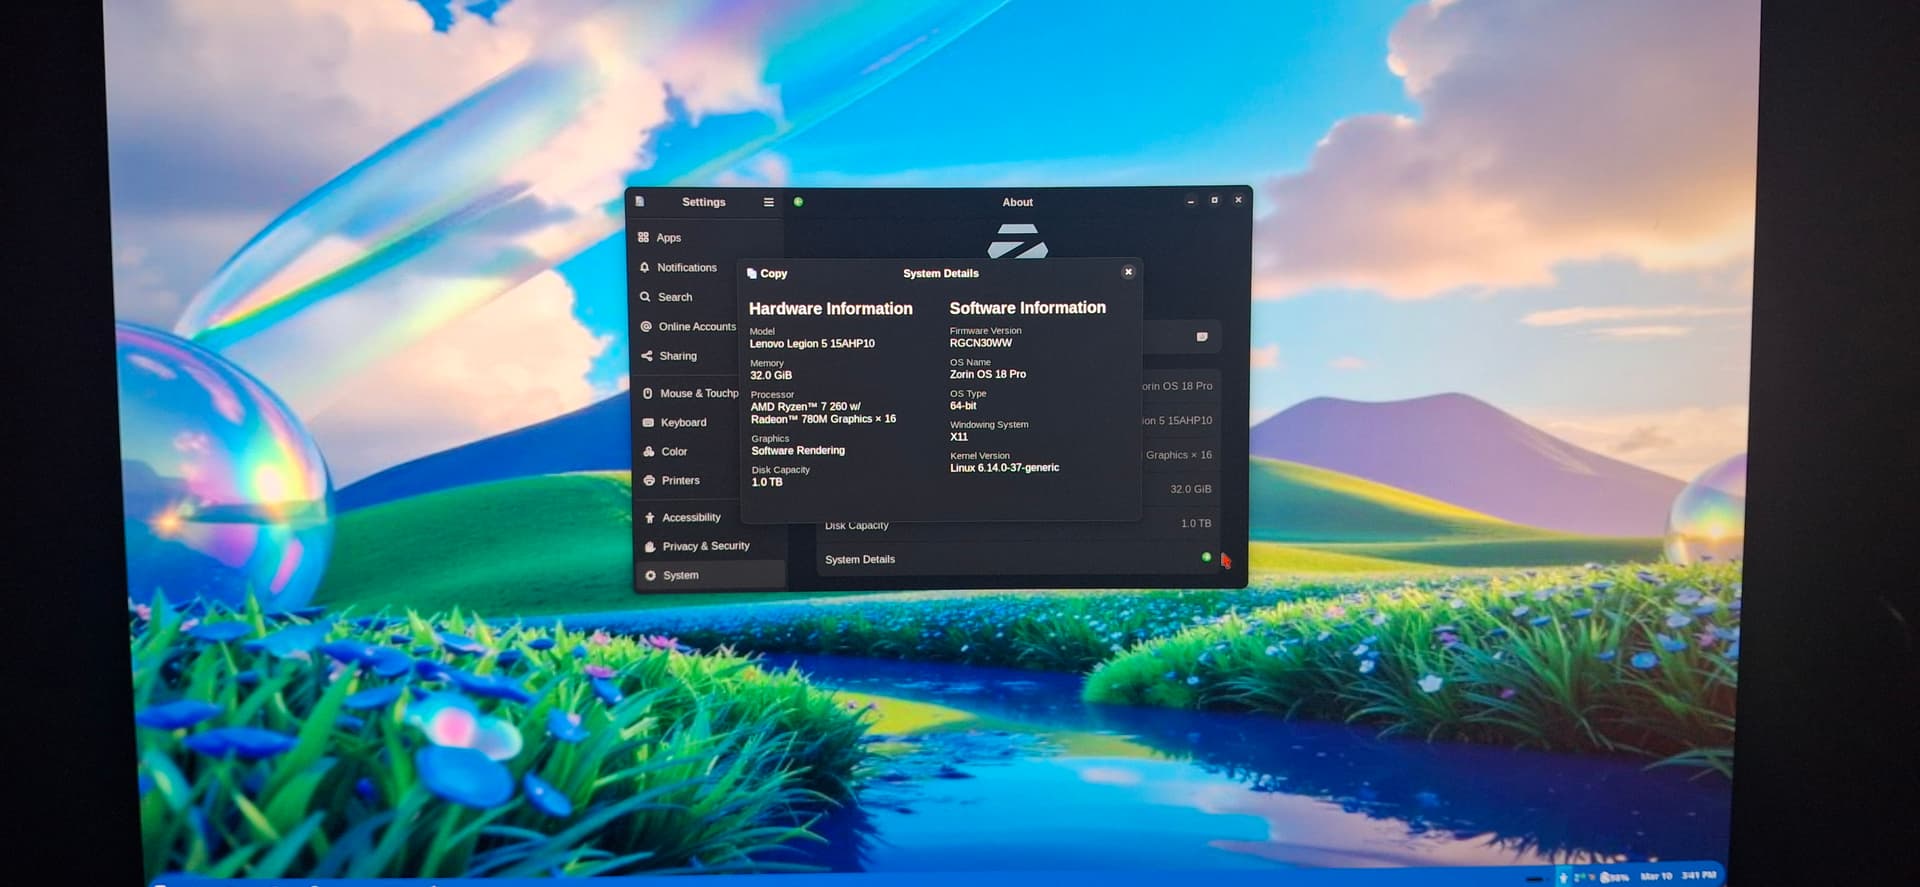Select firmware version RGCN30WW
Viewport: 1920px width, 887px height.
click(x=981, y=343)
